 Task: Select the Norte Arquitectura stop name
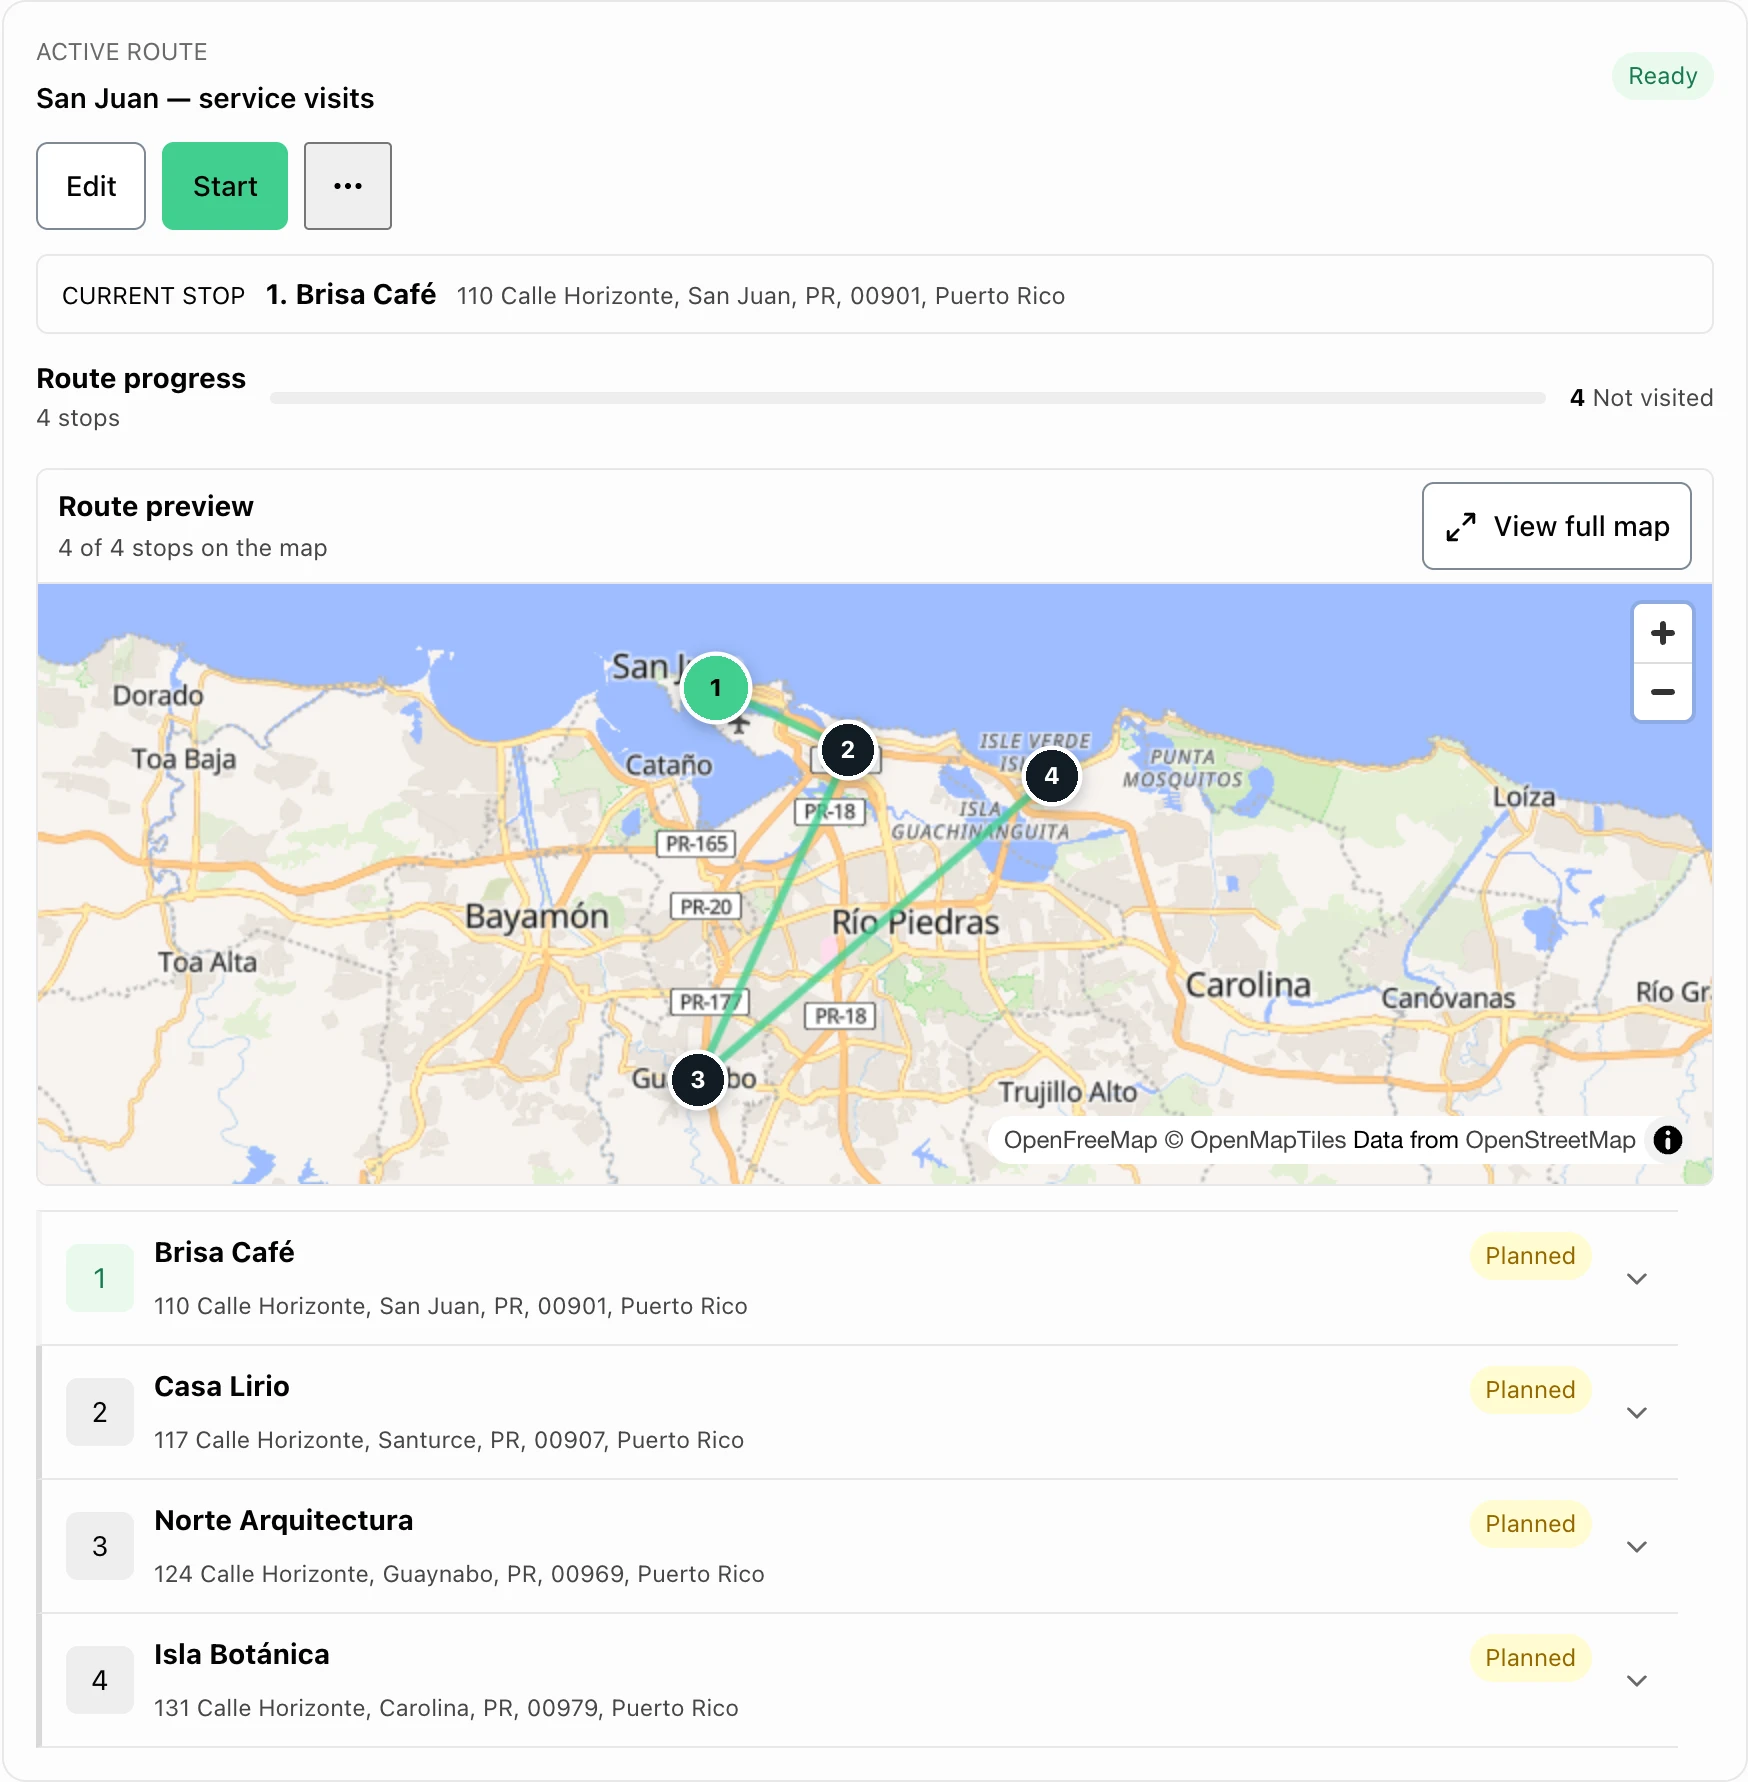click(283, 1520)
